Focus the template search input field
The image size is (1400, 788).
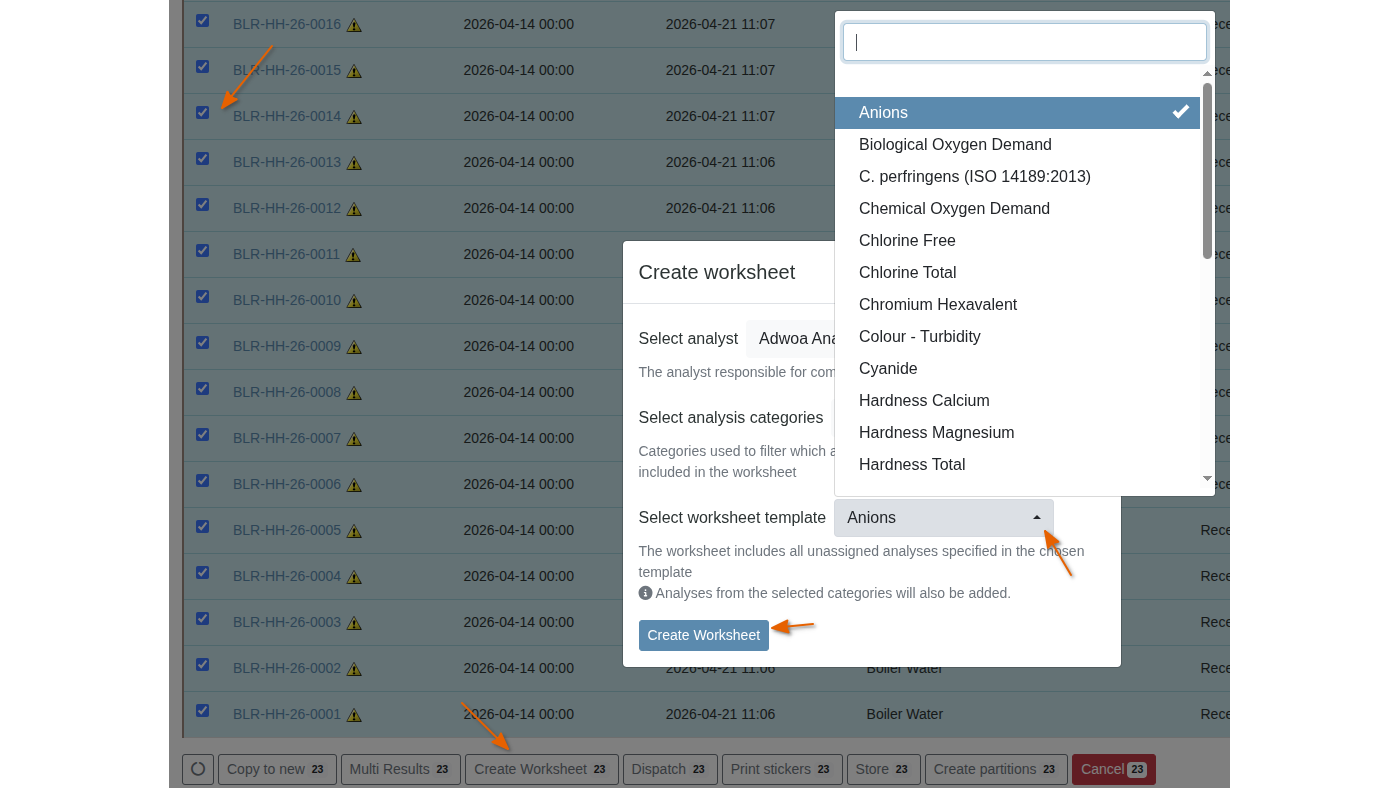[x=1024, y=42]
